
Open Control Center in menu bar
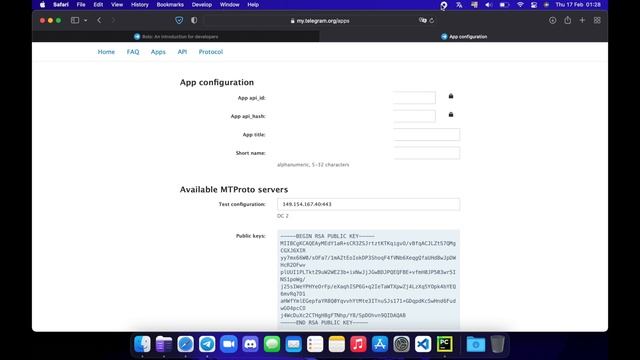534,5
